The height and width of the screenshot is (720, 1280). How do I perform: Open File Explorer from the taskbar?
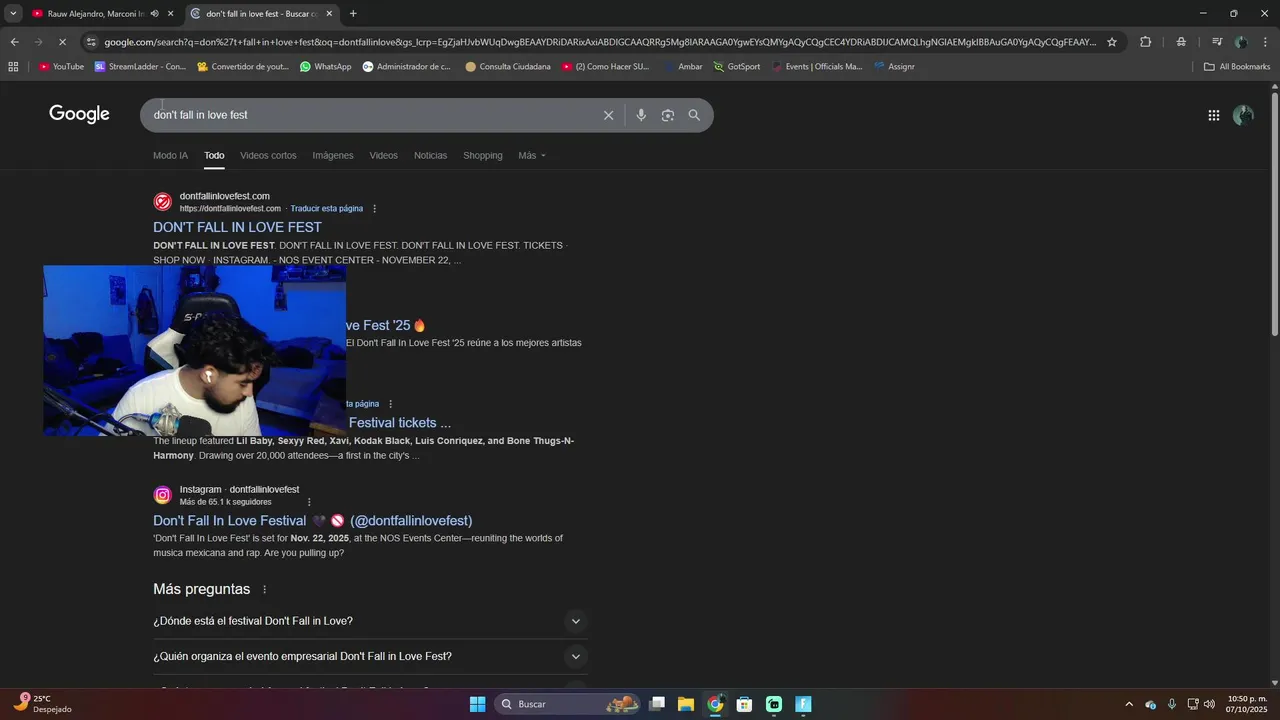pos(686,704)
